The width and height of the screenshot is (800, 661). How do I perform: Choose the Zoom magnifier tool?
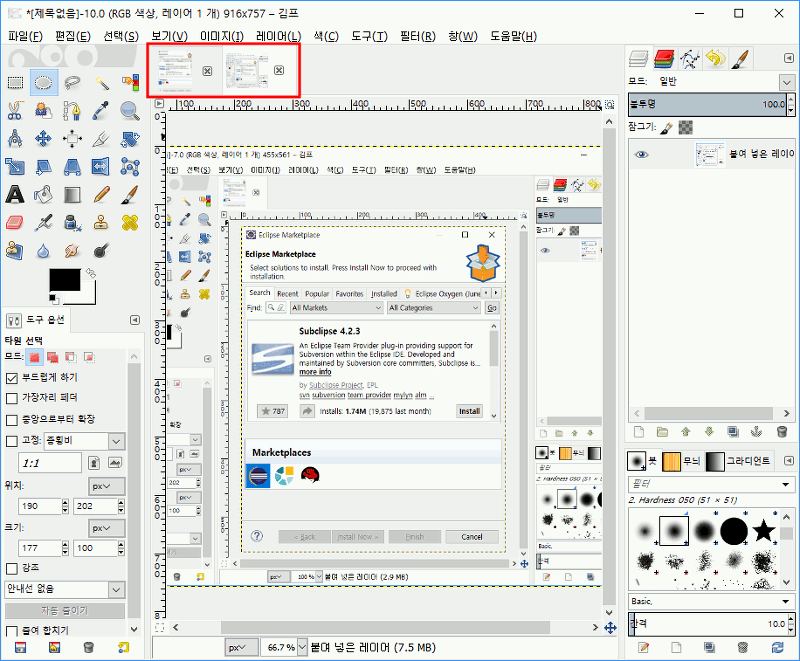[x=130, y=110]
